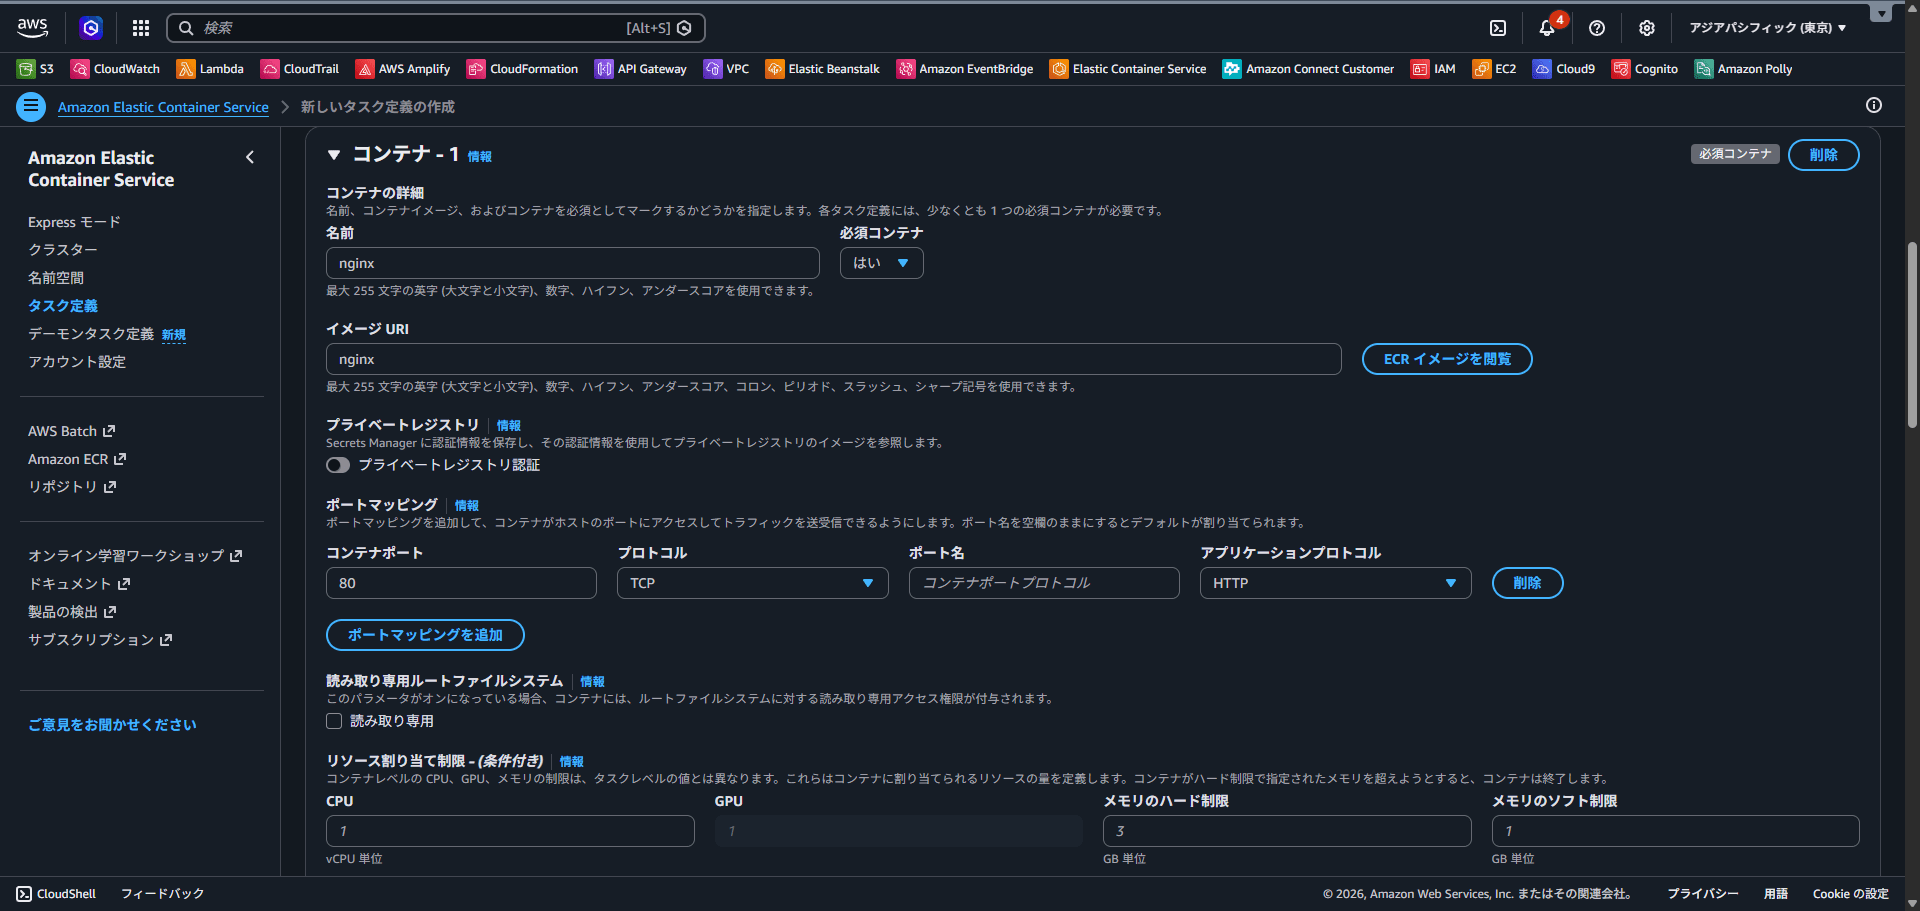Viewport: 1920px width, 911px height.
Task: Focus the ポート名 field
Action: 1044,583
